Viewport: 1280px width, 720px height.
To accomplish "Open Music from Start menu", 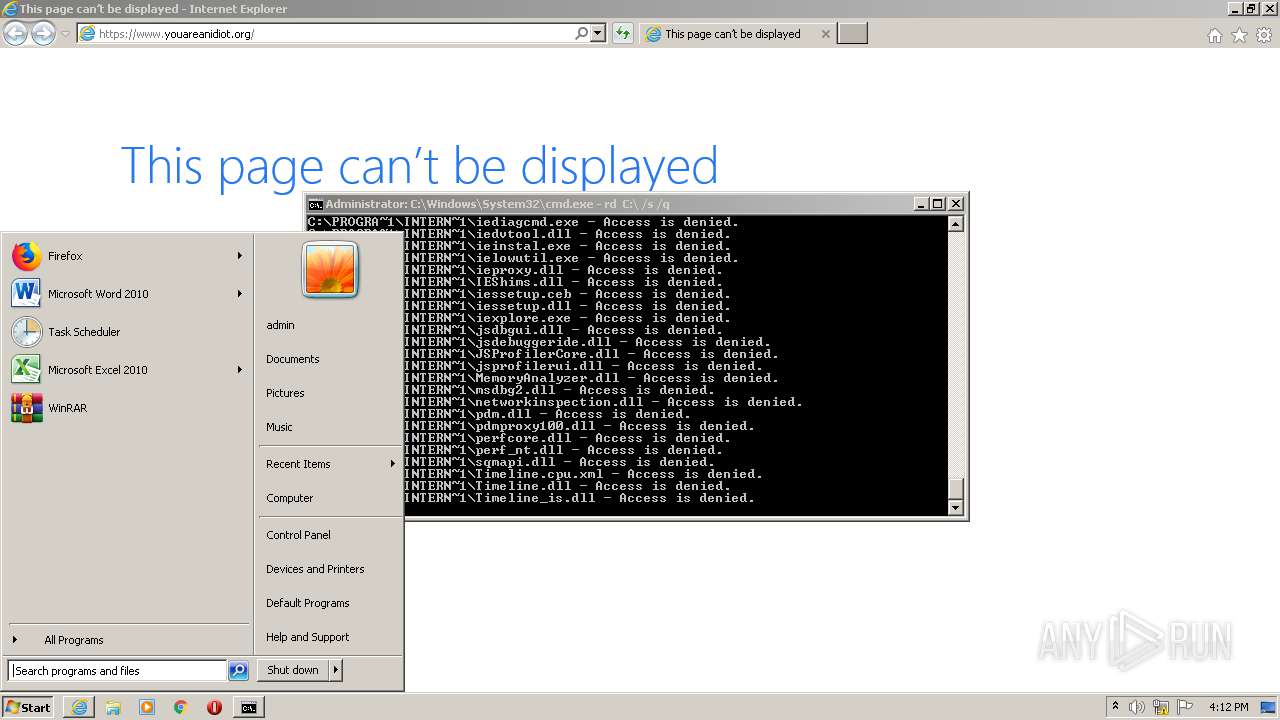I will click(279, 427).
